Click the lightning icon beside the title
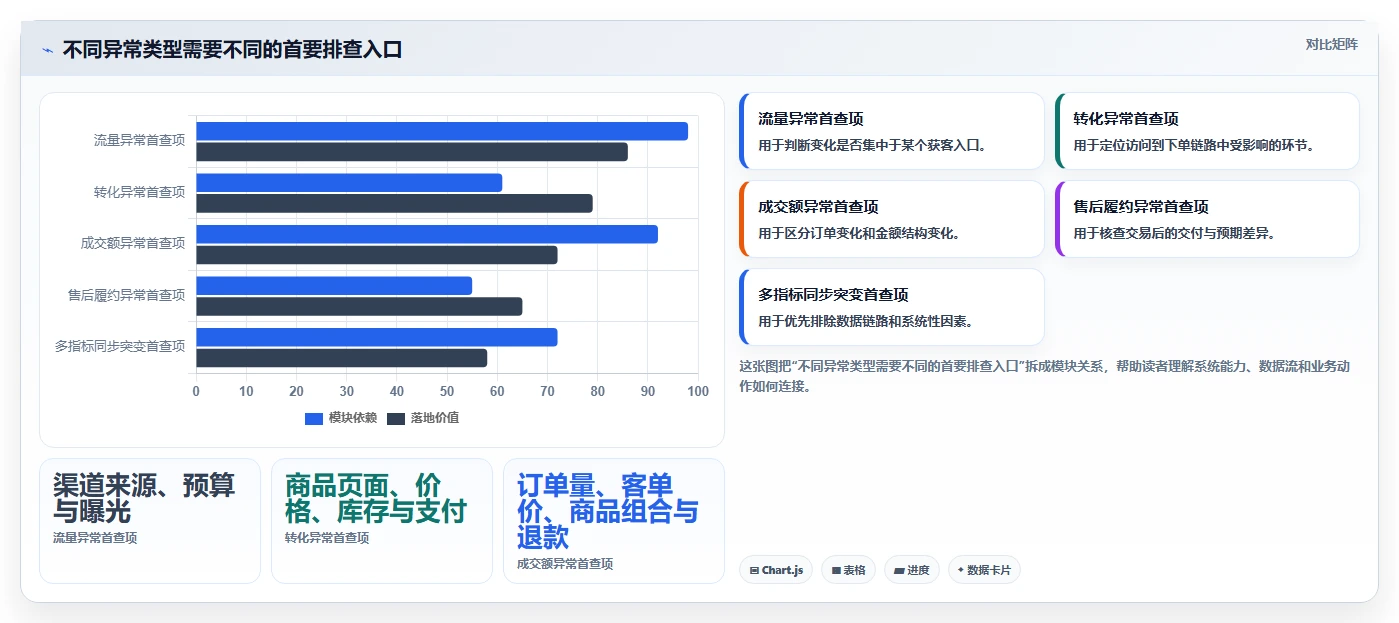Image resolution: width=1399 pixels, height=623 pixels. click(x=48, y=50)
